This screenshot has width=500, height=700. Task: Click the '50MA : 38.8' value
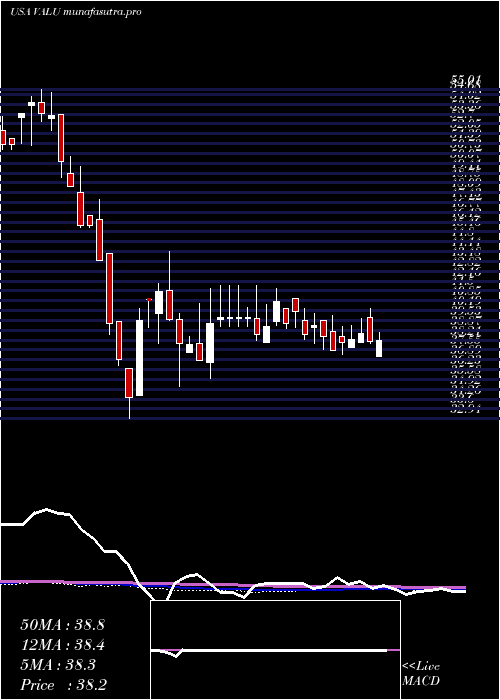(x=62, y=625)
